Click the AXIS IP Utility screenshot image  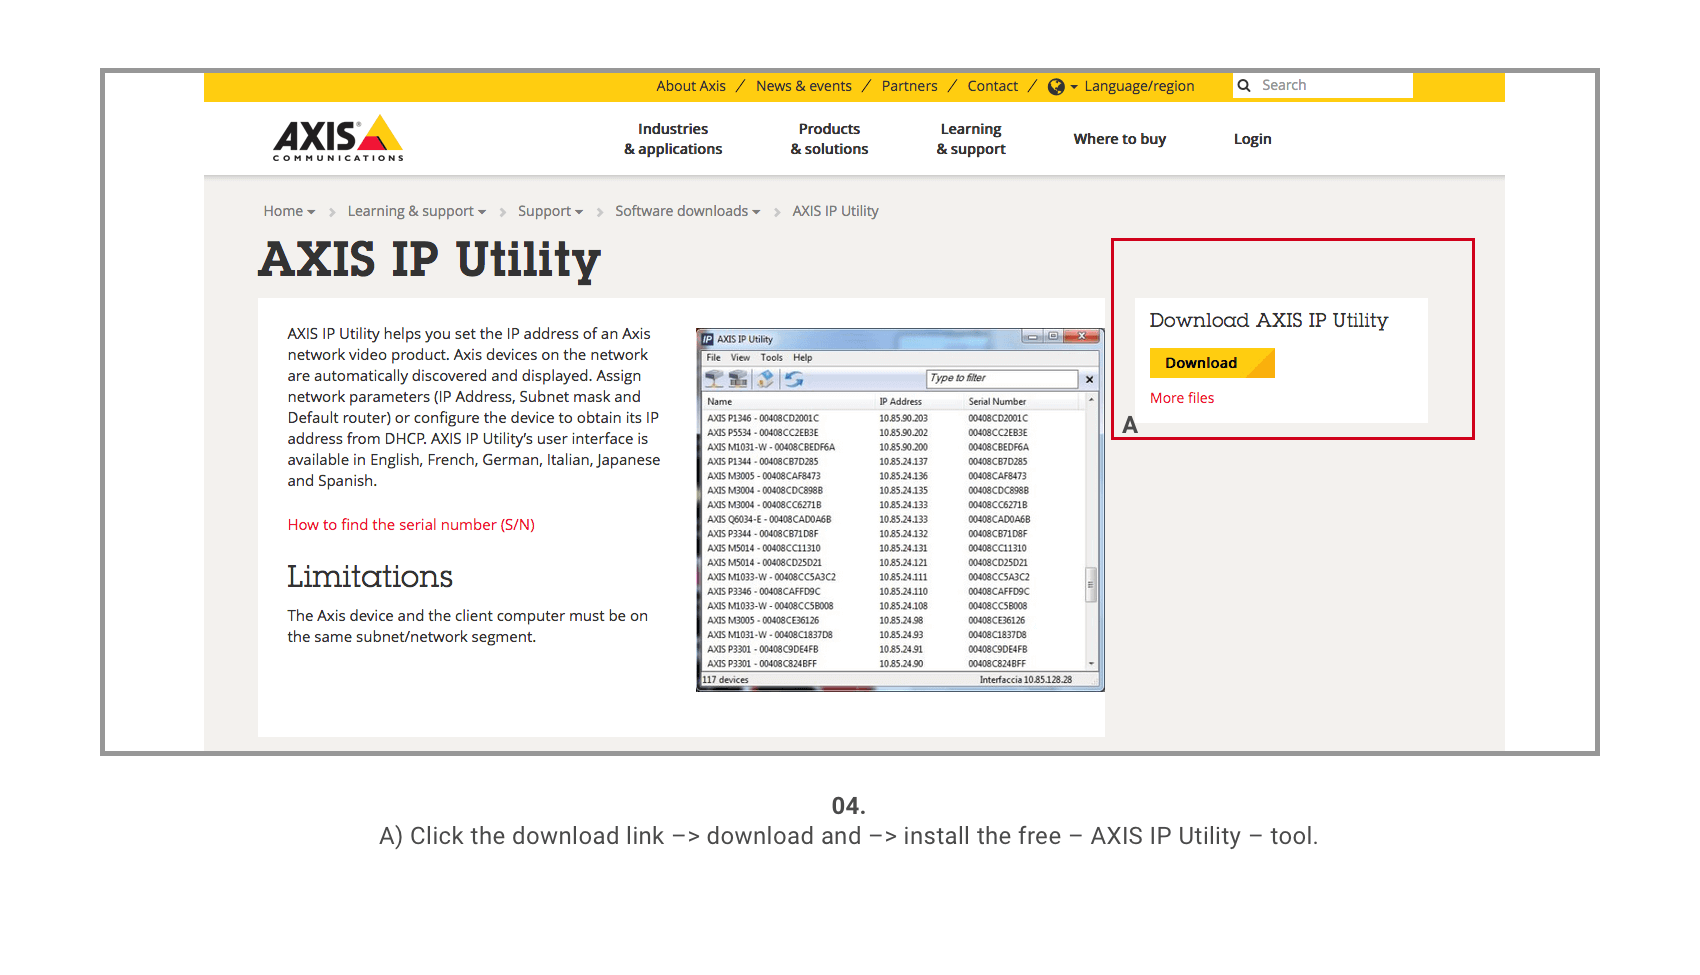click(x=900, y=509)
